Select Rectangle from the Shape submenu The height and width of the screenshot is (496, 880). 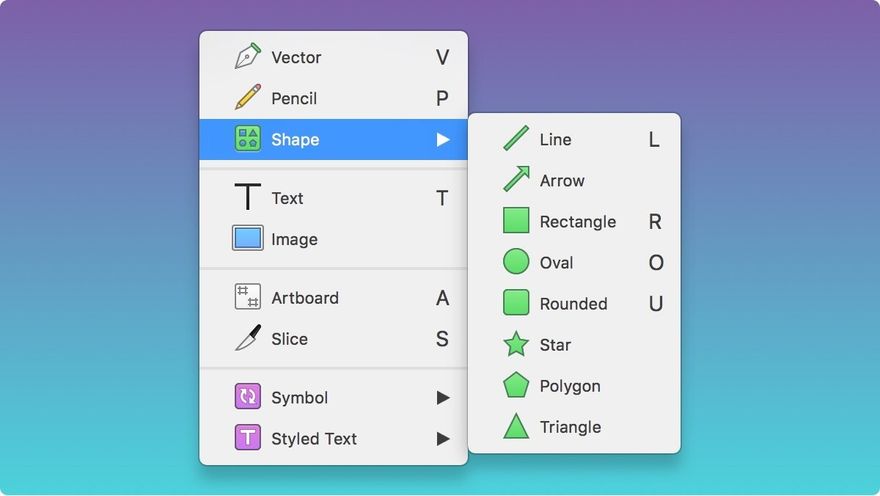574,222
